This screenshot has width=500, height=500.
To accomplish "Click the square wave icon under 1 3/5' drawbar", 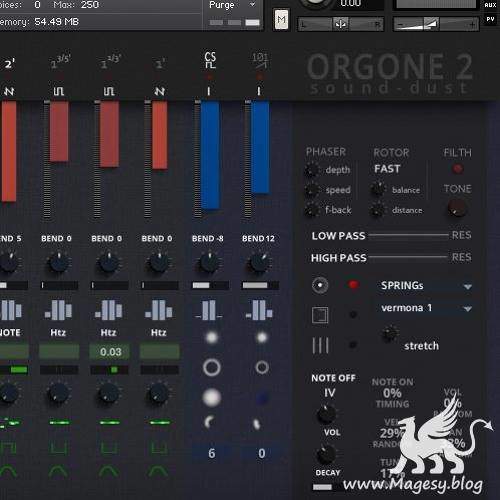I will click(59, 91).
